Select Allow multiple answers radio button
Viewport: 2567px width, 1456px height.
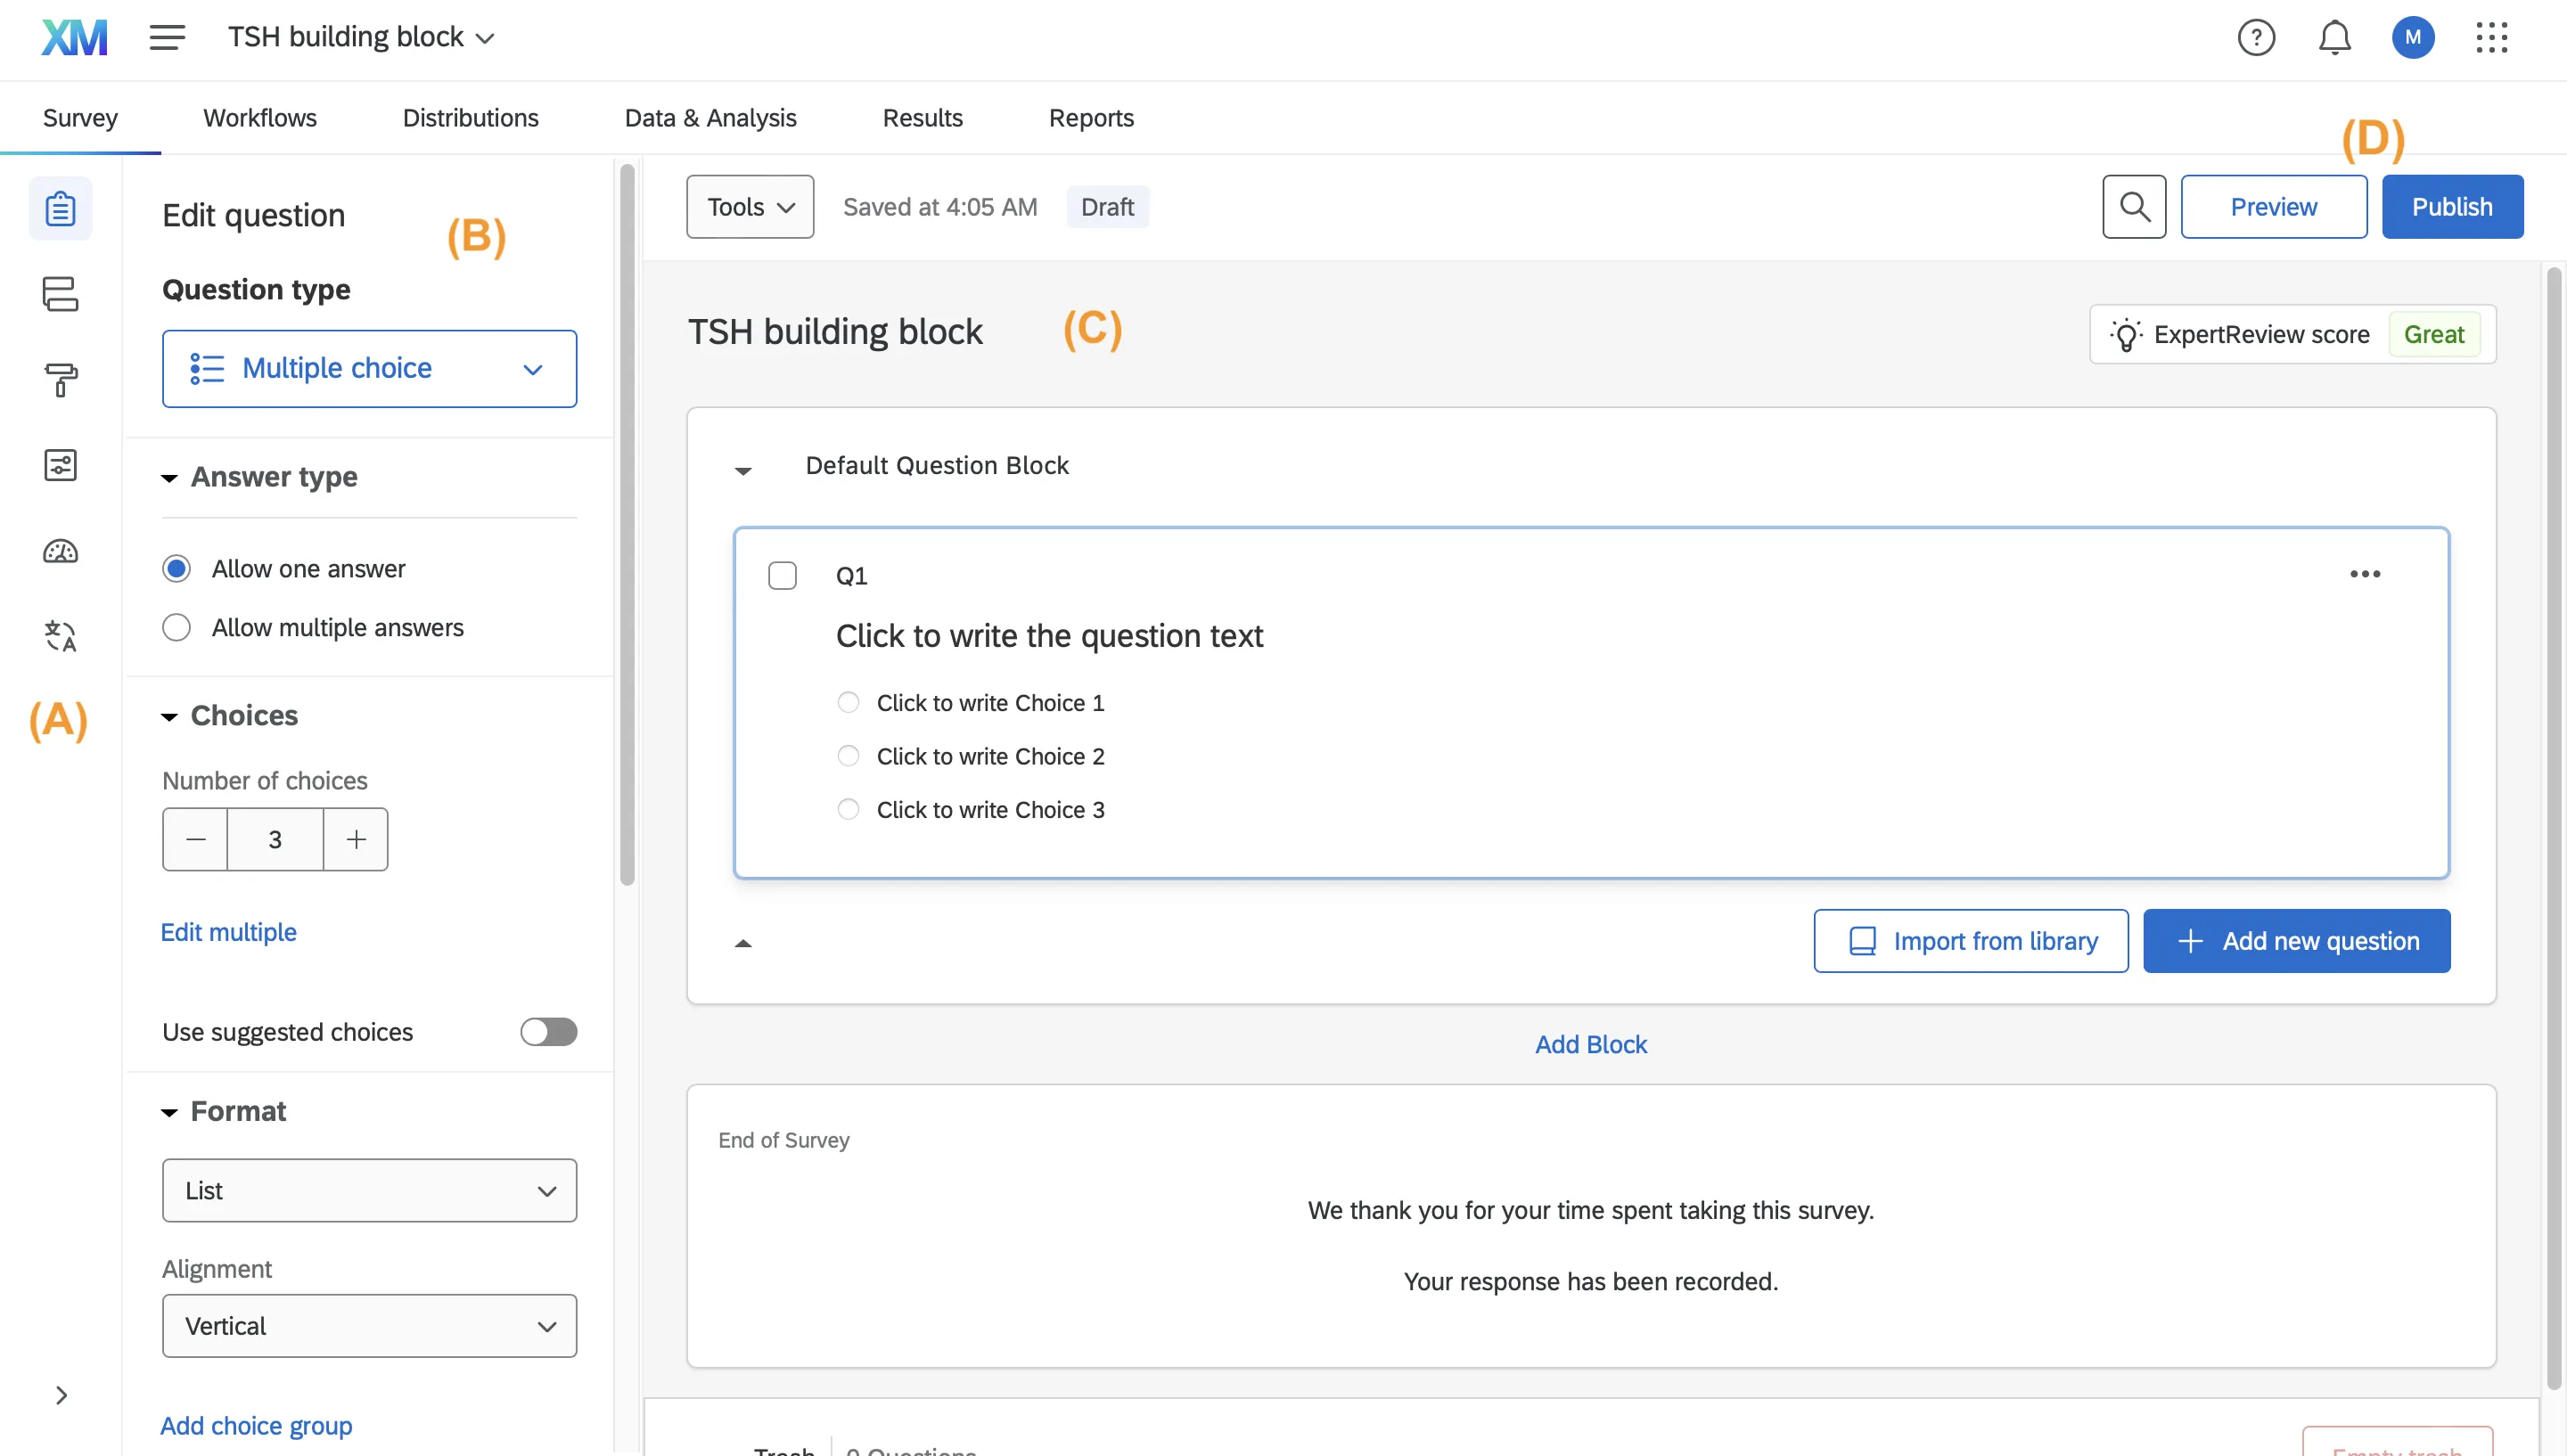click(177, 628)
